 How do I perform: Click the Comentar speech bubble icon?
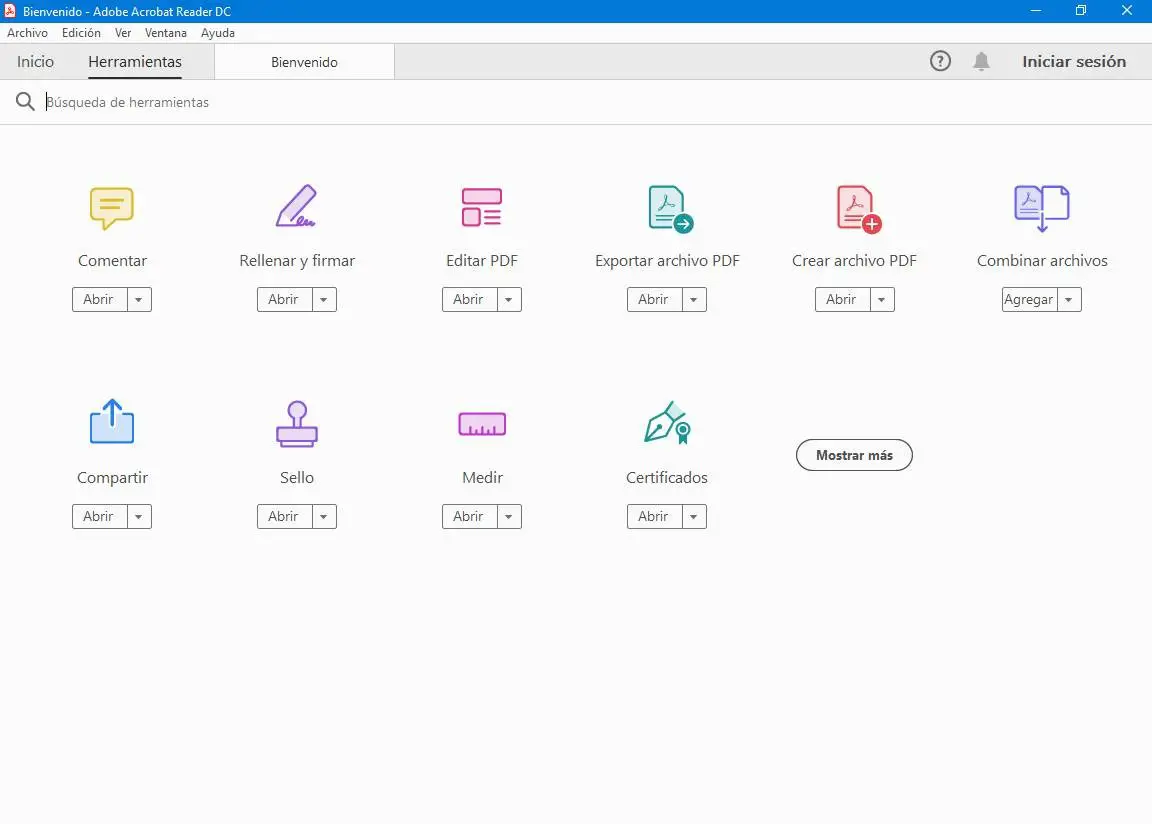point(112,208)
